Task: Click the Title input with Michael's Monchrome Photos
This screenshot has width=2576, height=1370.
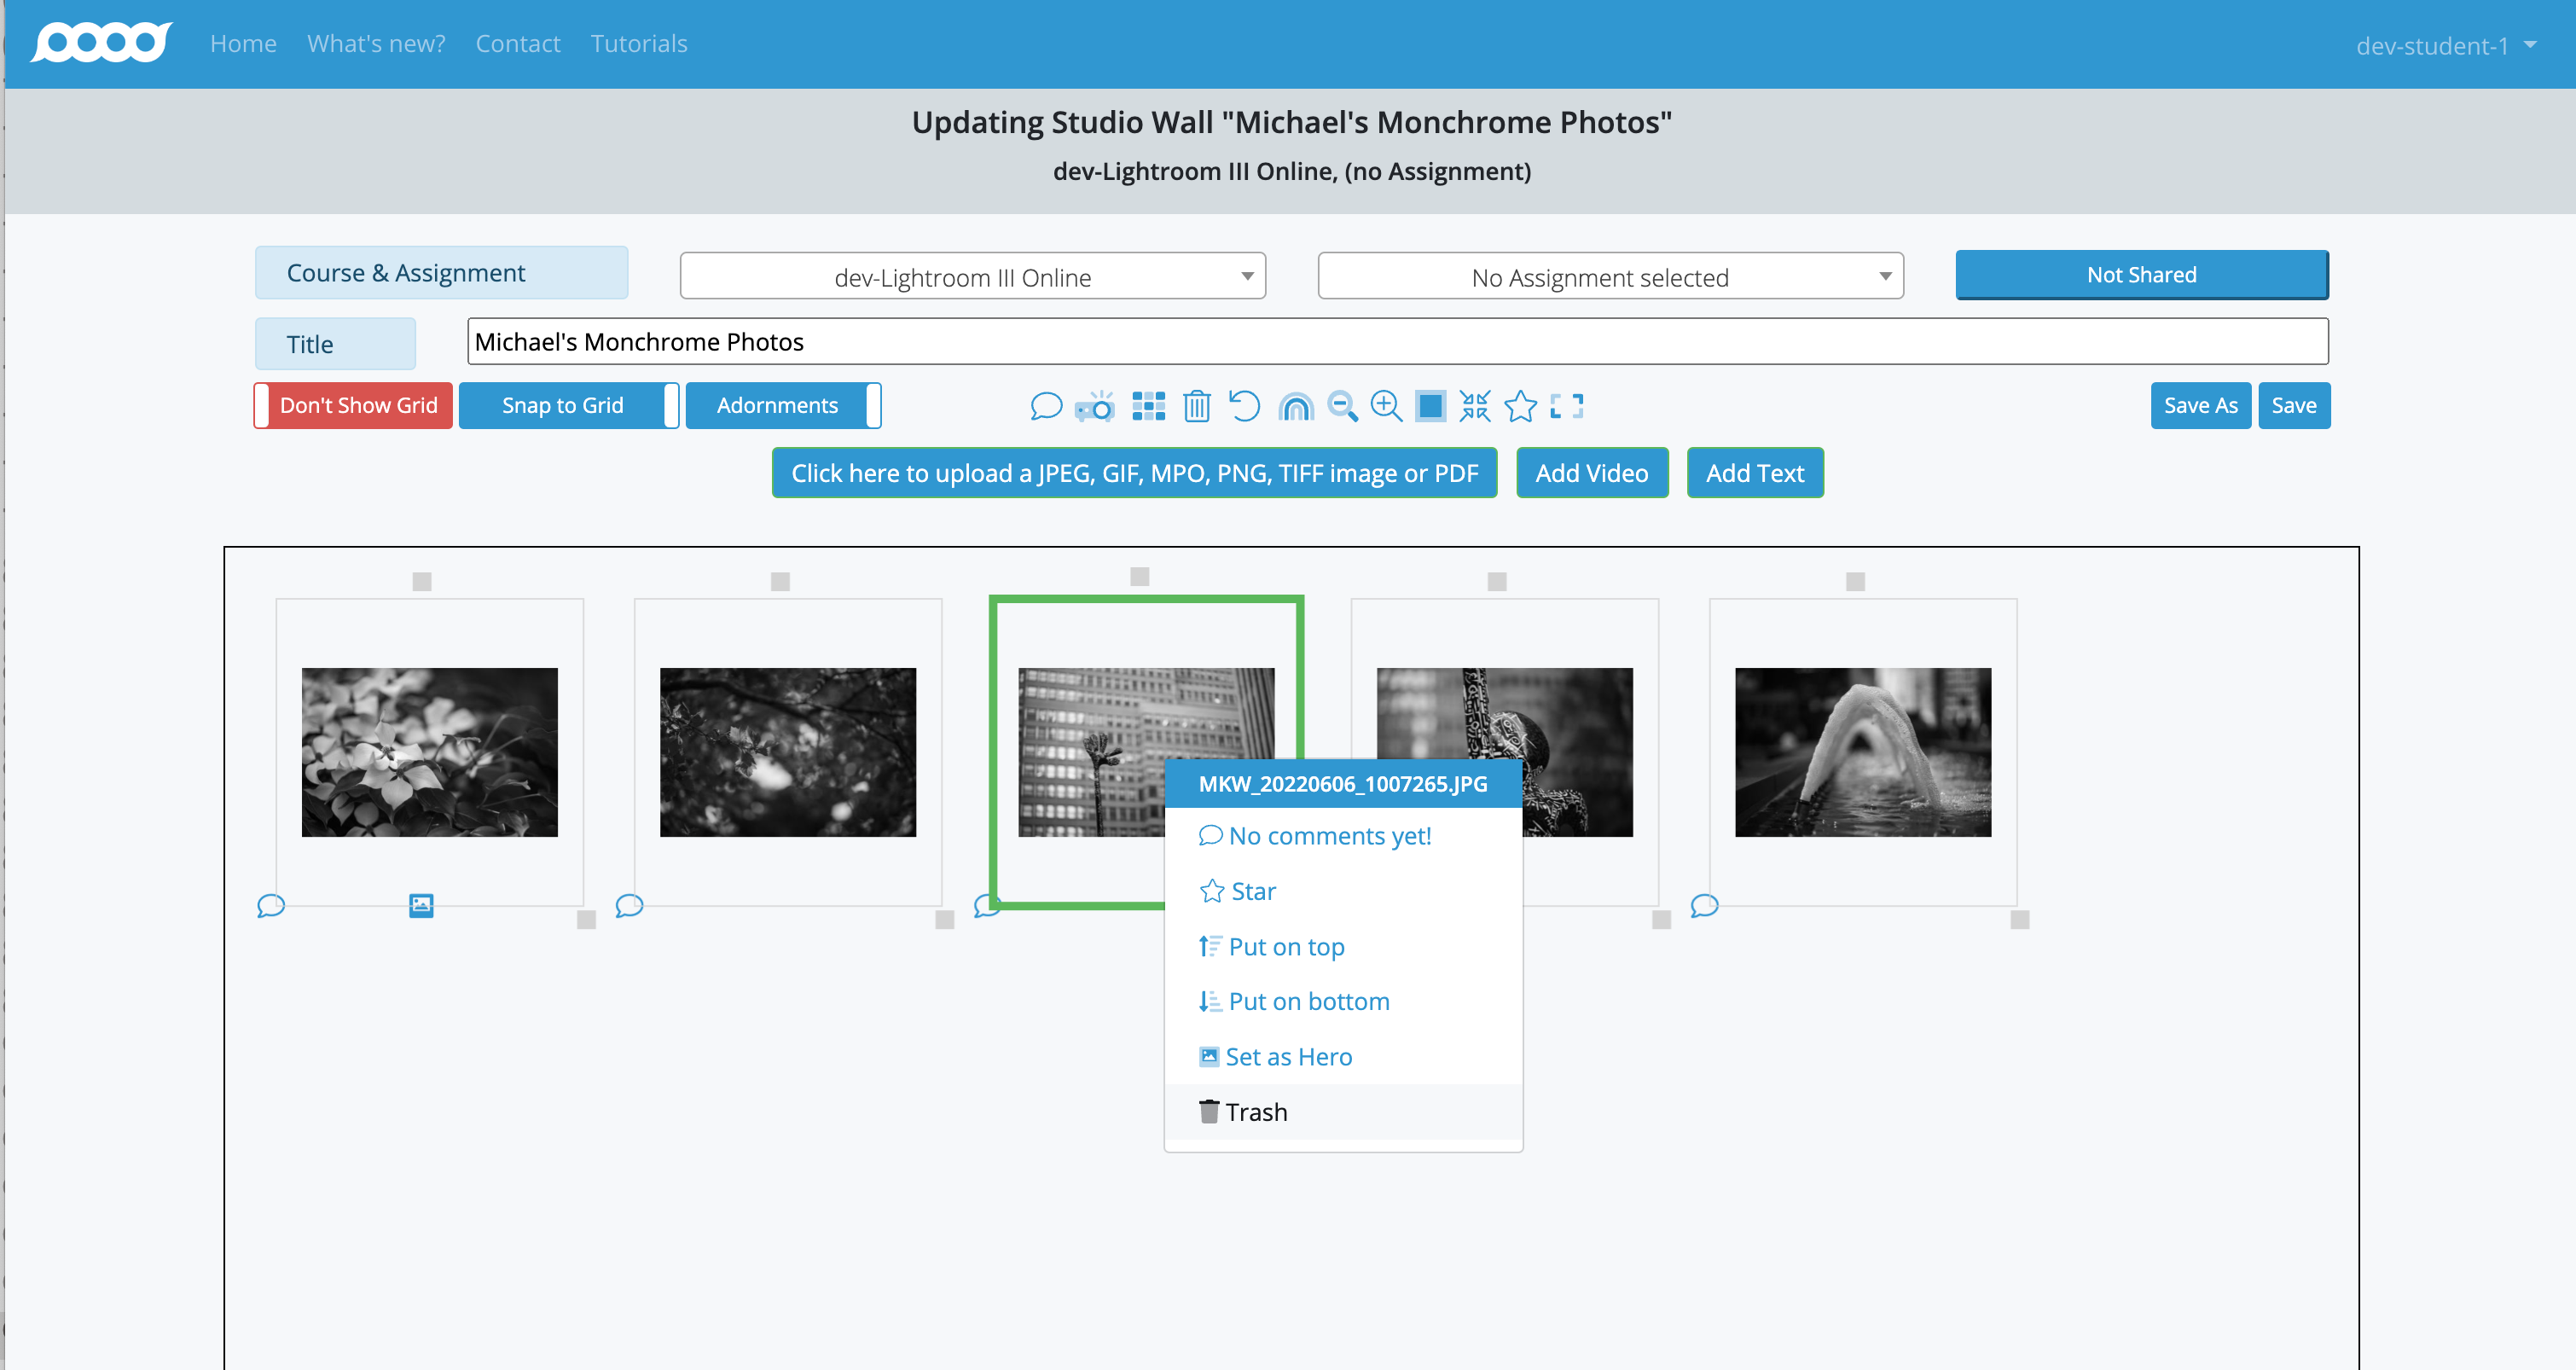Action: click(x=1398, y=341)
